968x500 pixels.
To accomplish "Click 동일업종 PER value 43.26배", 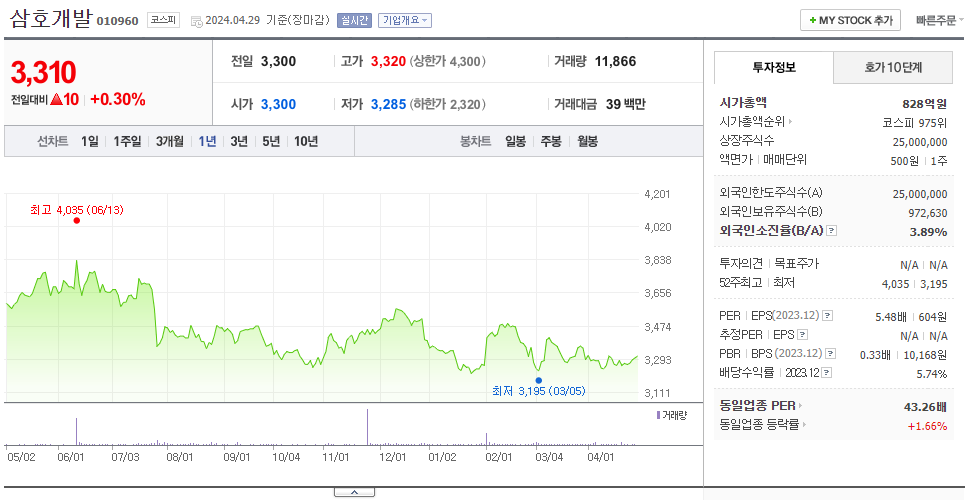I will pos(925,407).
